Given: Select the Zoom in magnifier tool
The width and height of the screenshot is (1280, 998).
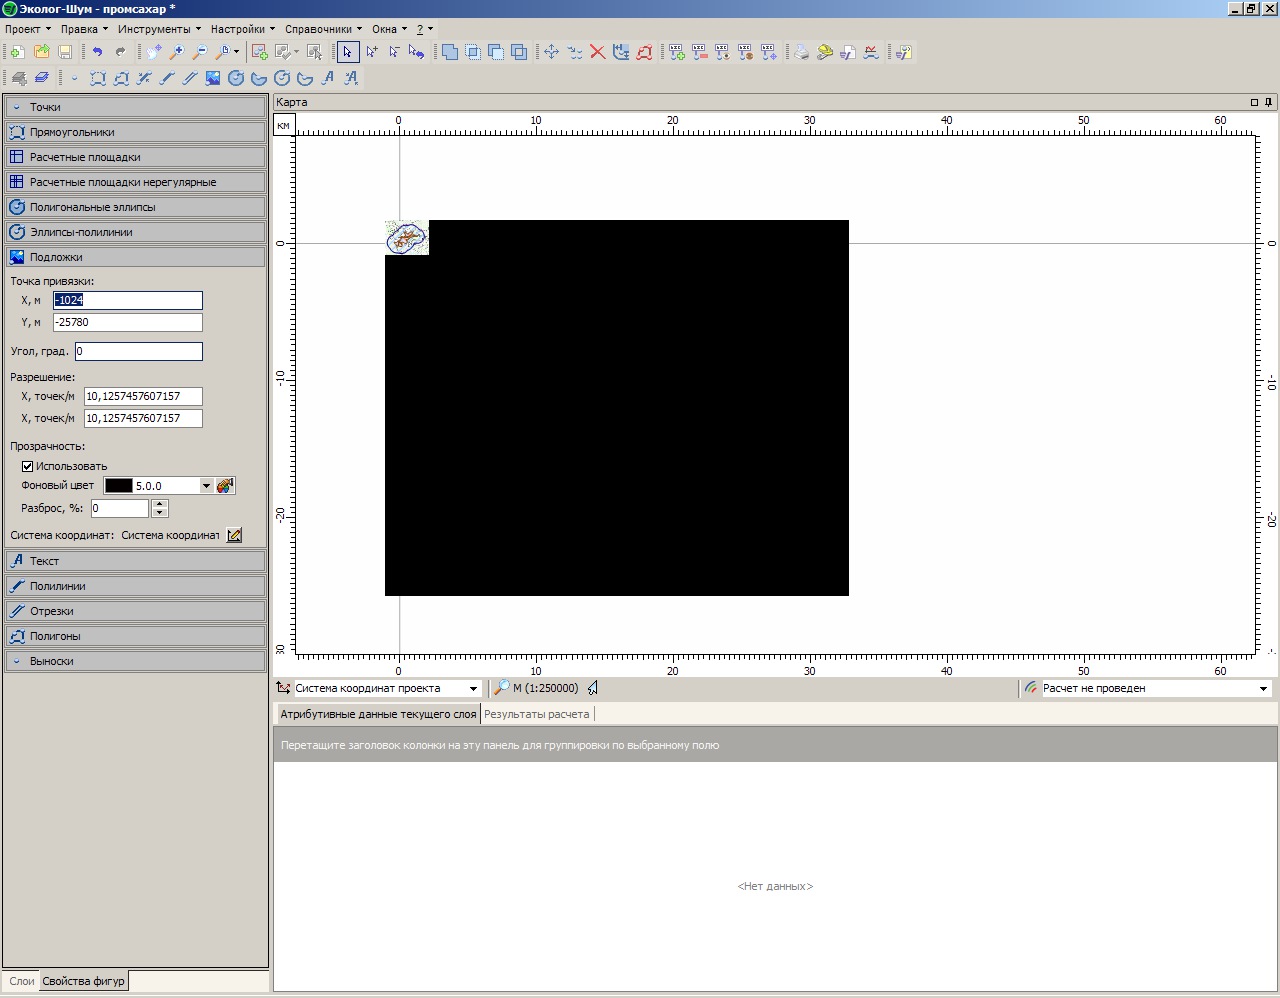Looking at the screenshot, I should pyautogui.click(x=177, y=52).
